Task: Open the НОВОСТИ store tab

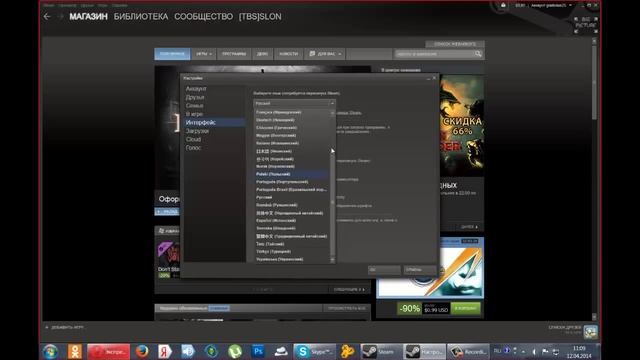Action: (x=289, y=54)
